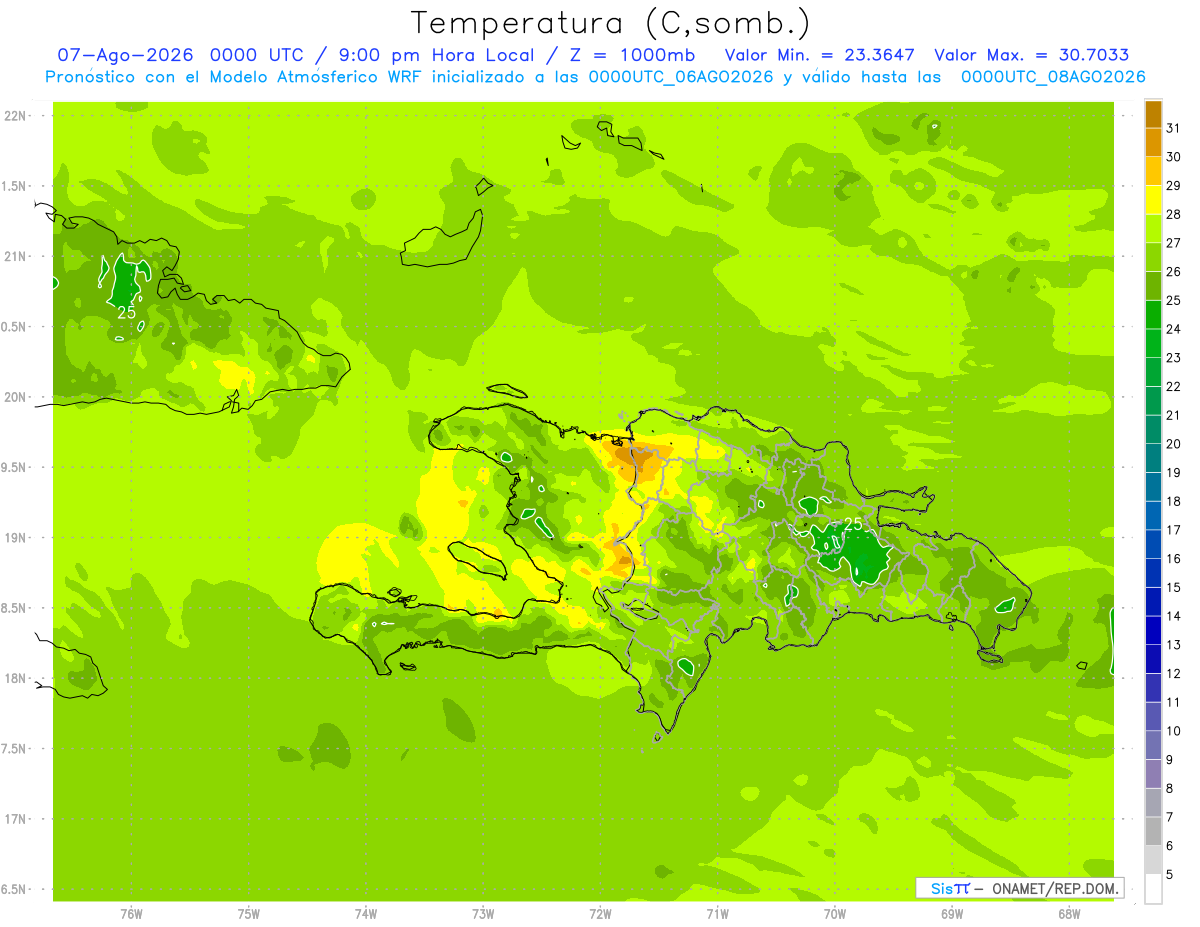Click the "Valor Min. = 23.3647" value
This screenshot has height=927, width=1200.
(x=820, y=55)
